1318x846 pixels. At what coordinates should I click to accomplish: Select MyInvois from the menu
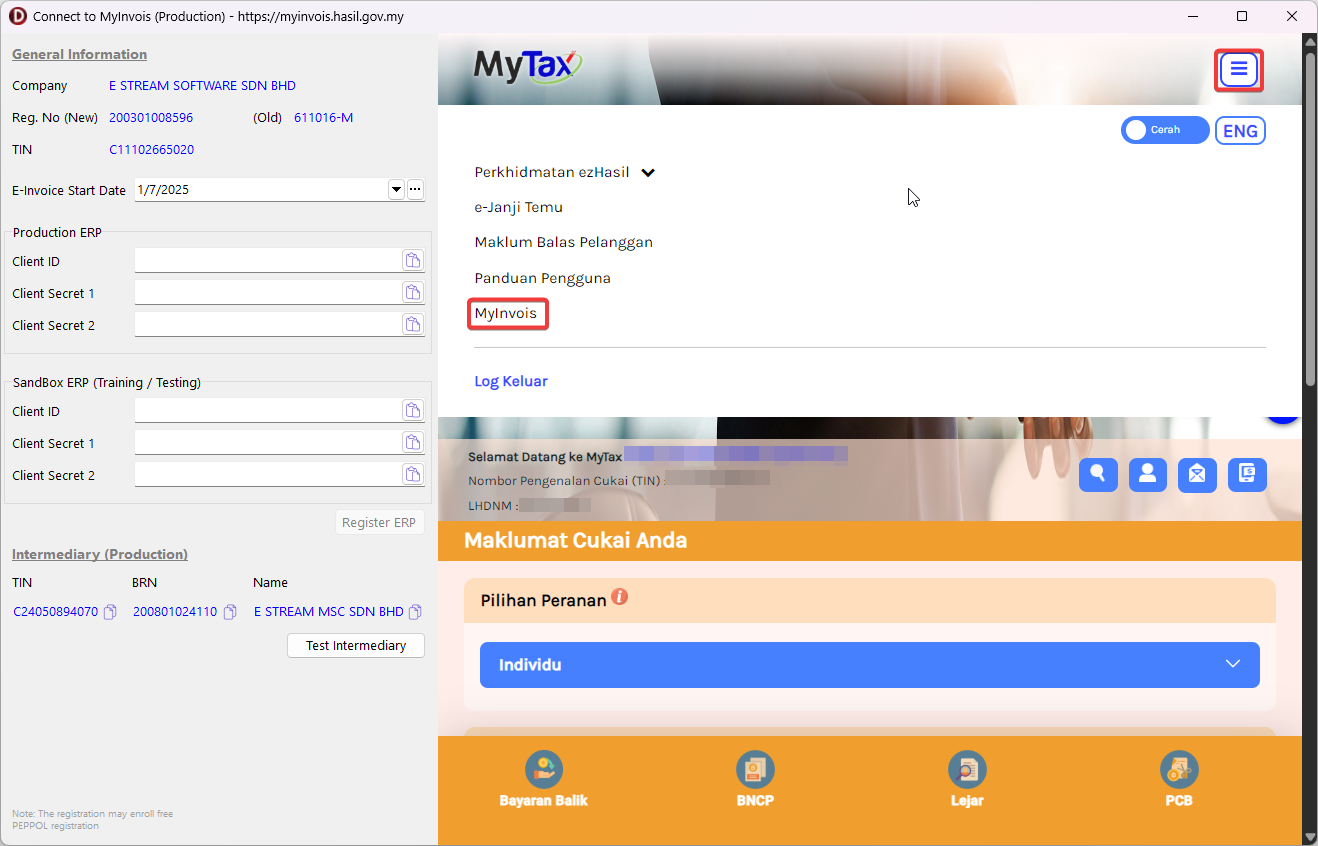[x=506, y=313]
